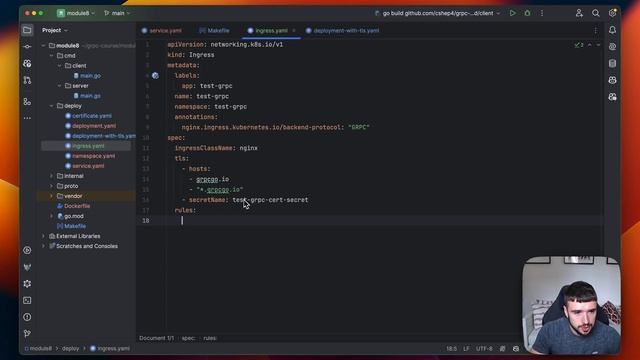Open editor tabs more options menu
The height and width of the screenshot is (360, 640).
(x=596, y=30)
